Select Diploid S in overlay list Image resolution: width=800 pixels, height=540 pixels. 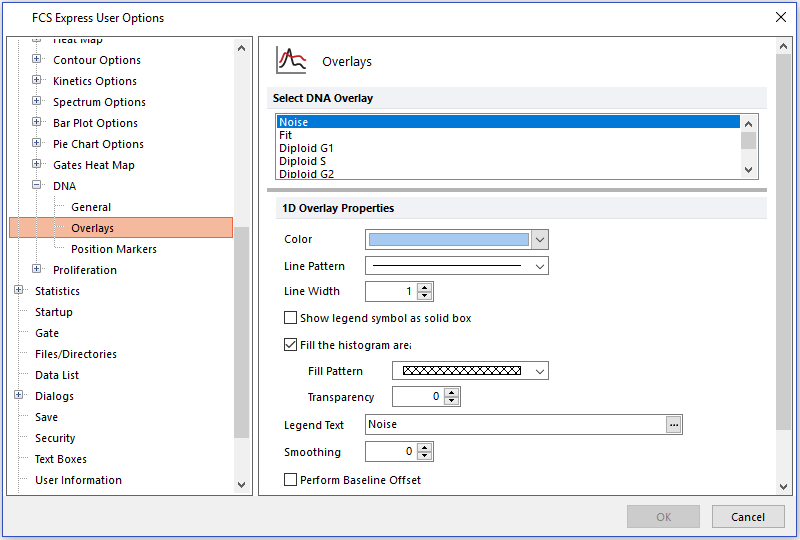point(508,161)
